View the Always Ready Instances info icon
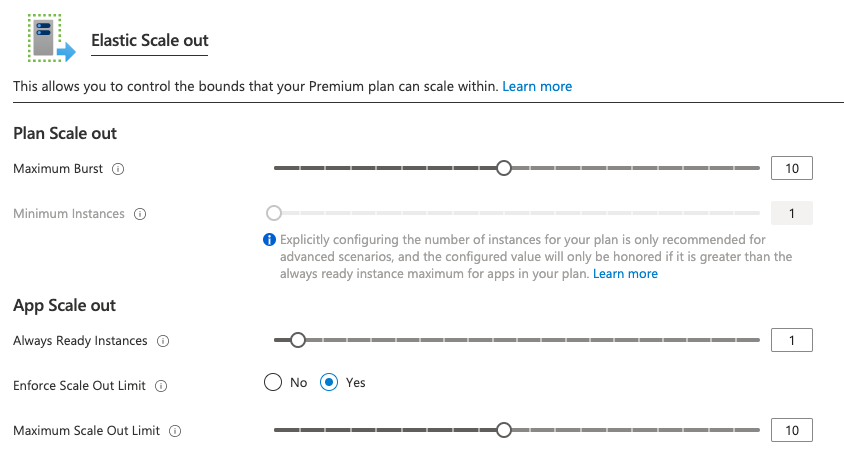 163,341
